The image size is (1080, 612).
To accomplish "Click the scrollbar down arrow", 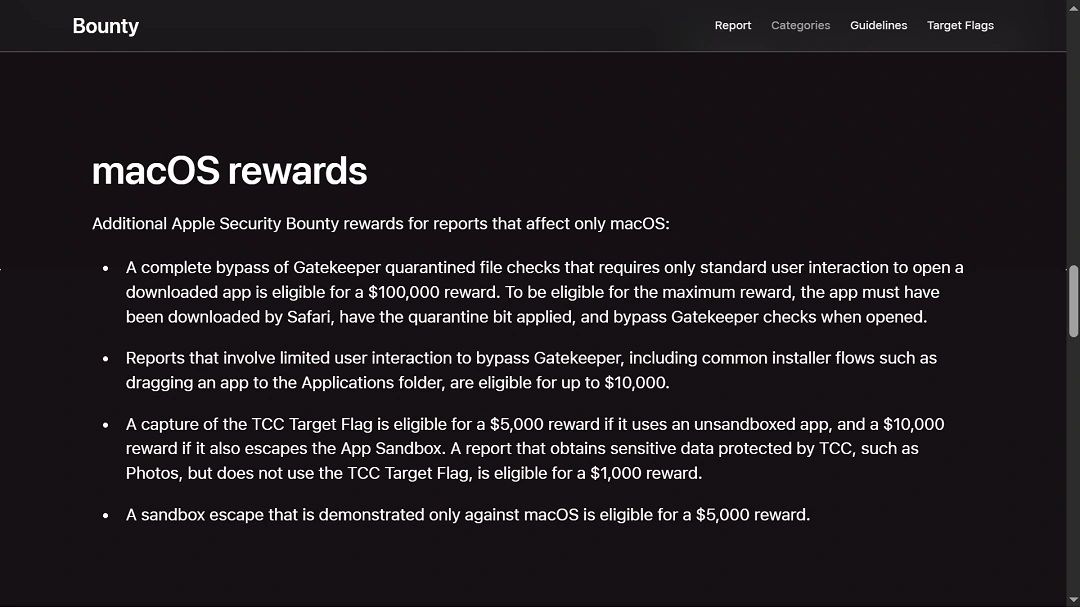I will pos(1073,601).
